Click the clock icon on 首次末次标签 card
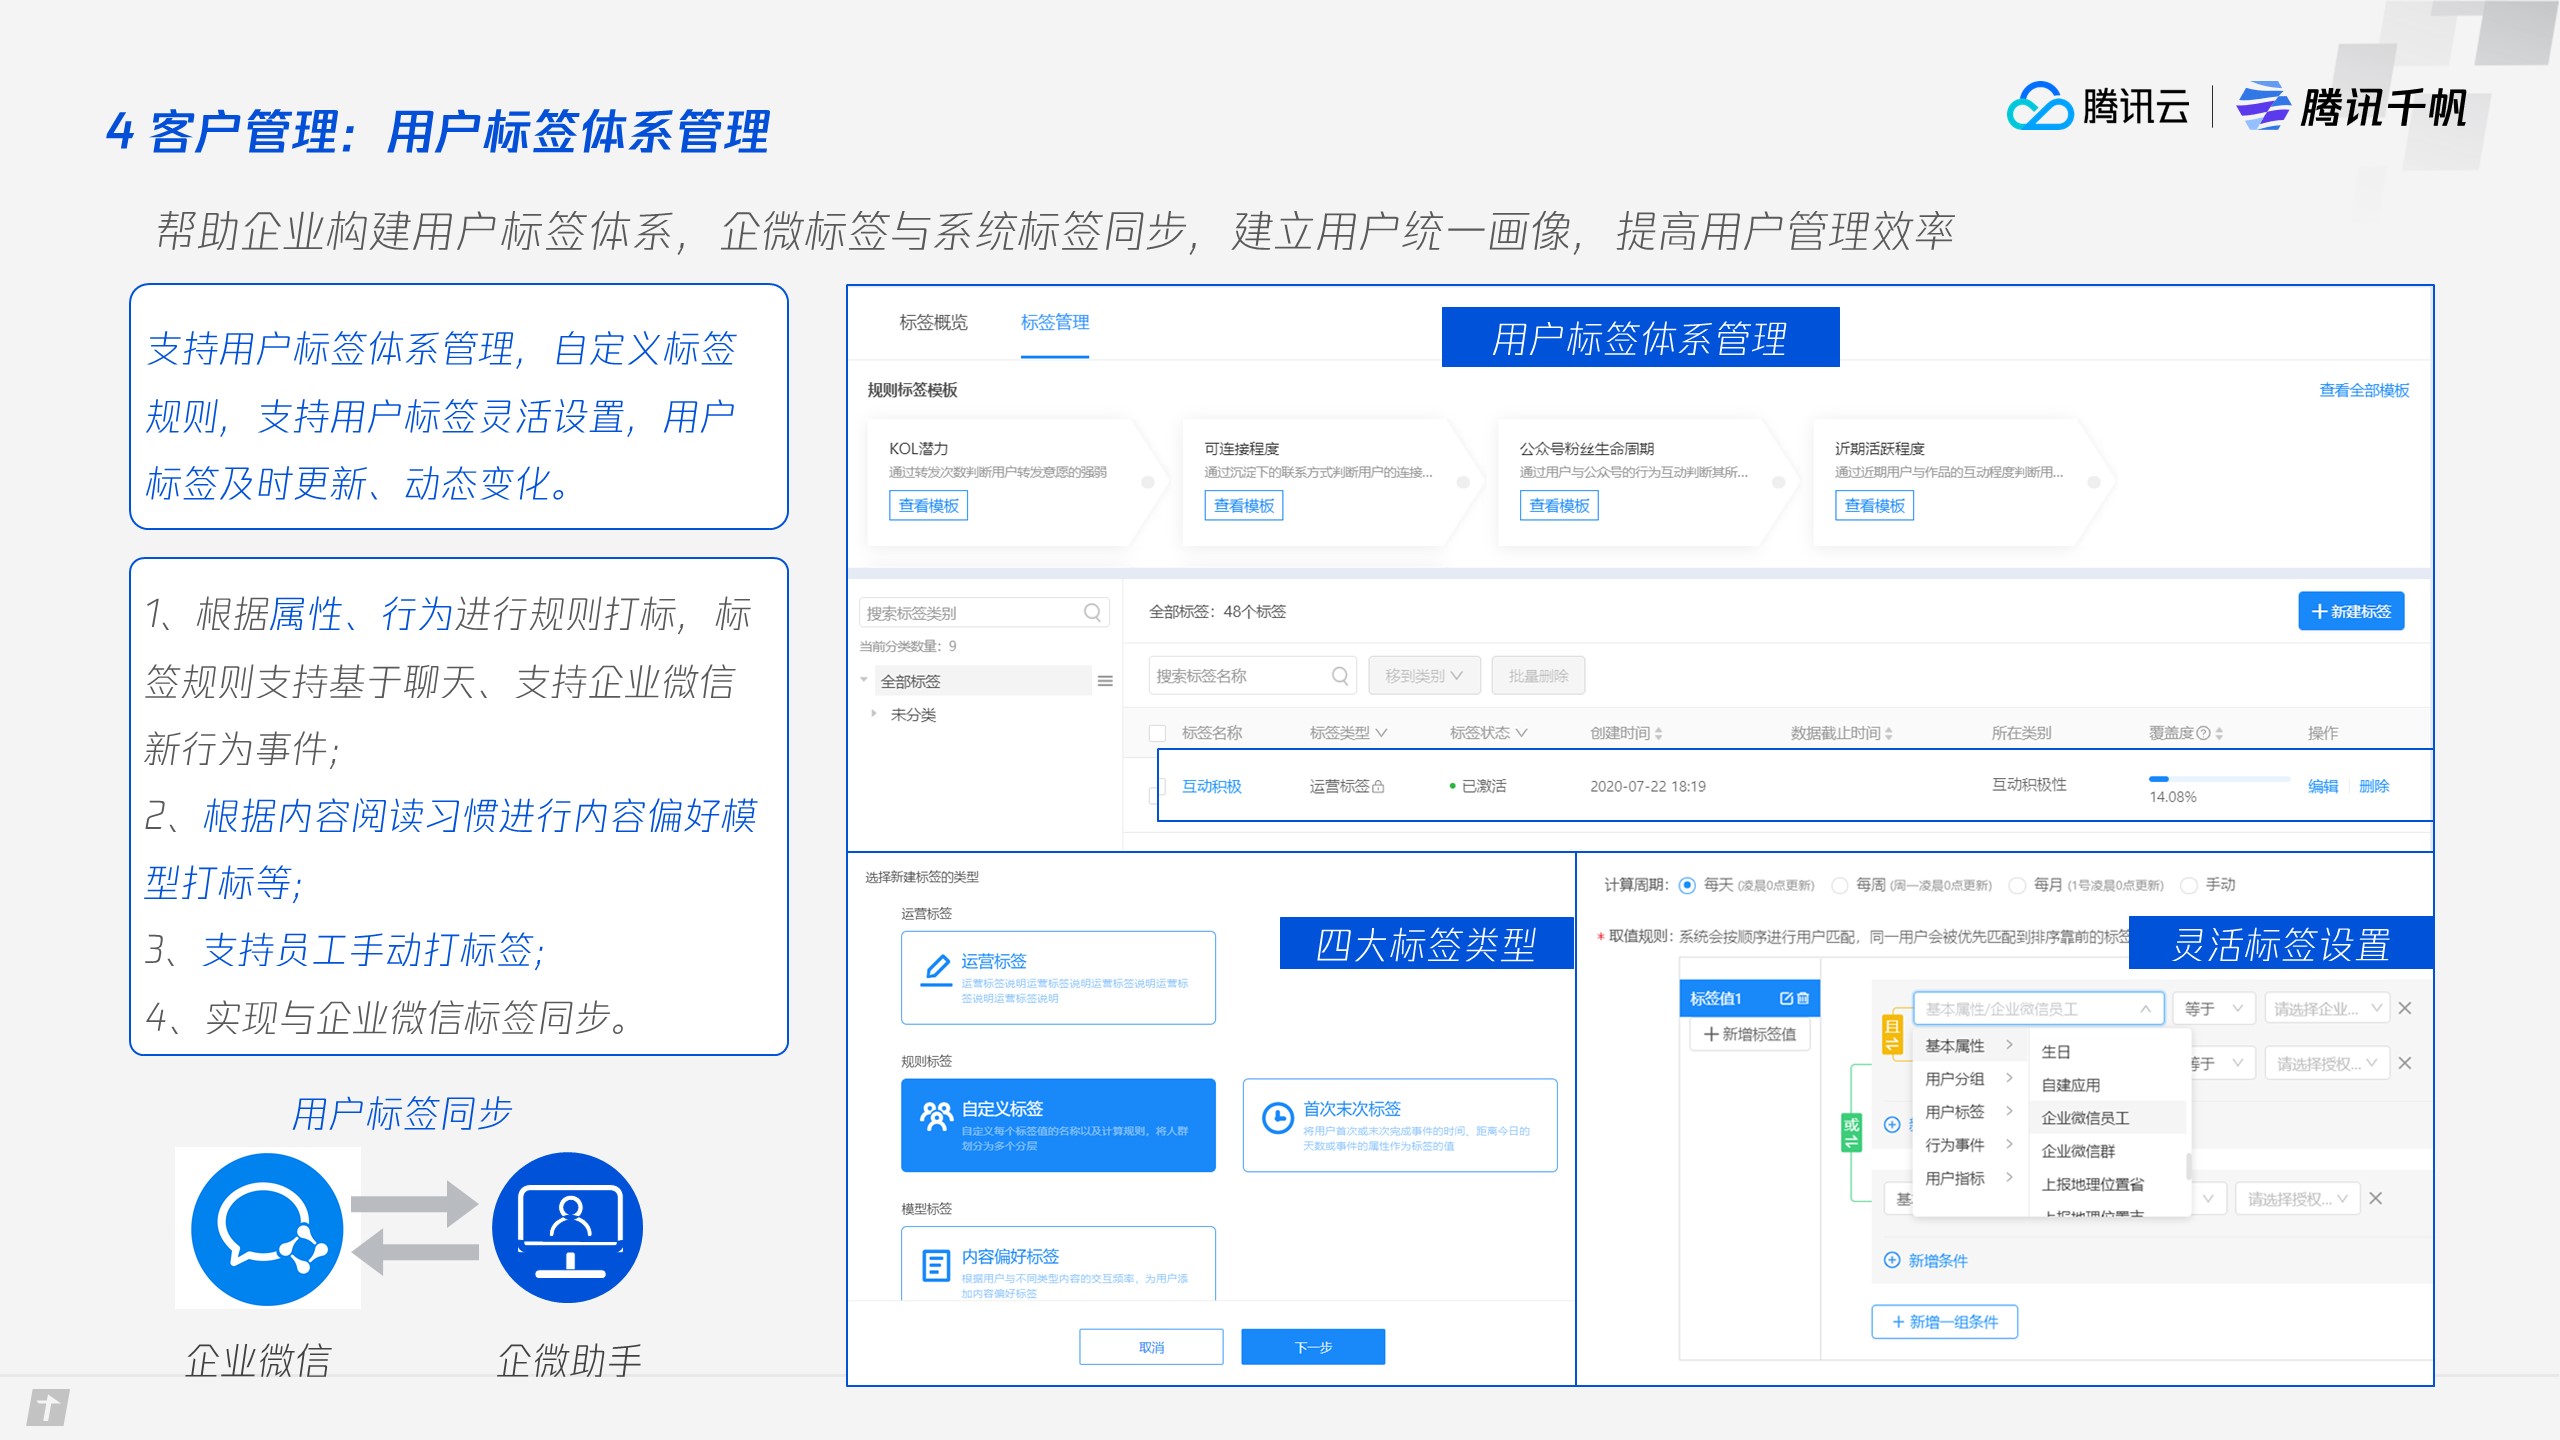The width and height of the screenshot is (2560, 1440). pyautogui.click(x=1278, y=1117)
